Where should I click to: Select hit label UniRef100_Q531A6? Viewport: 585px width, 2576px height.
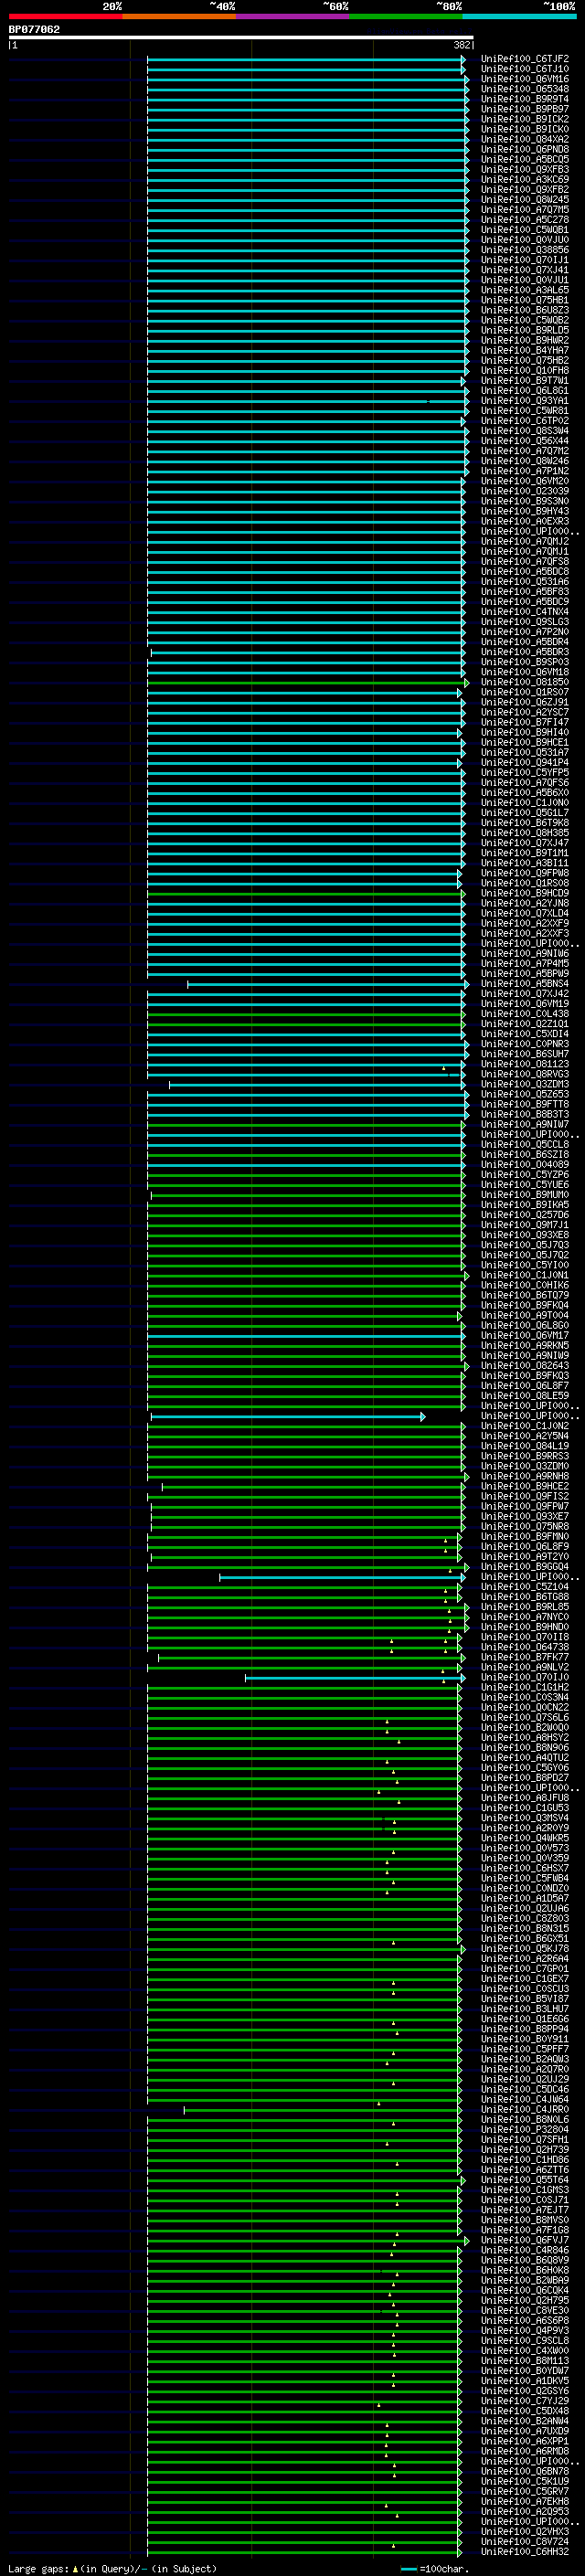pos(525,582)
